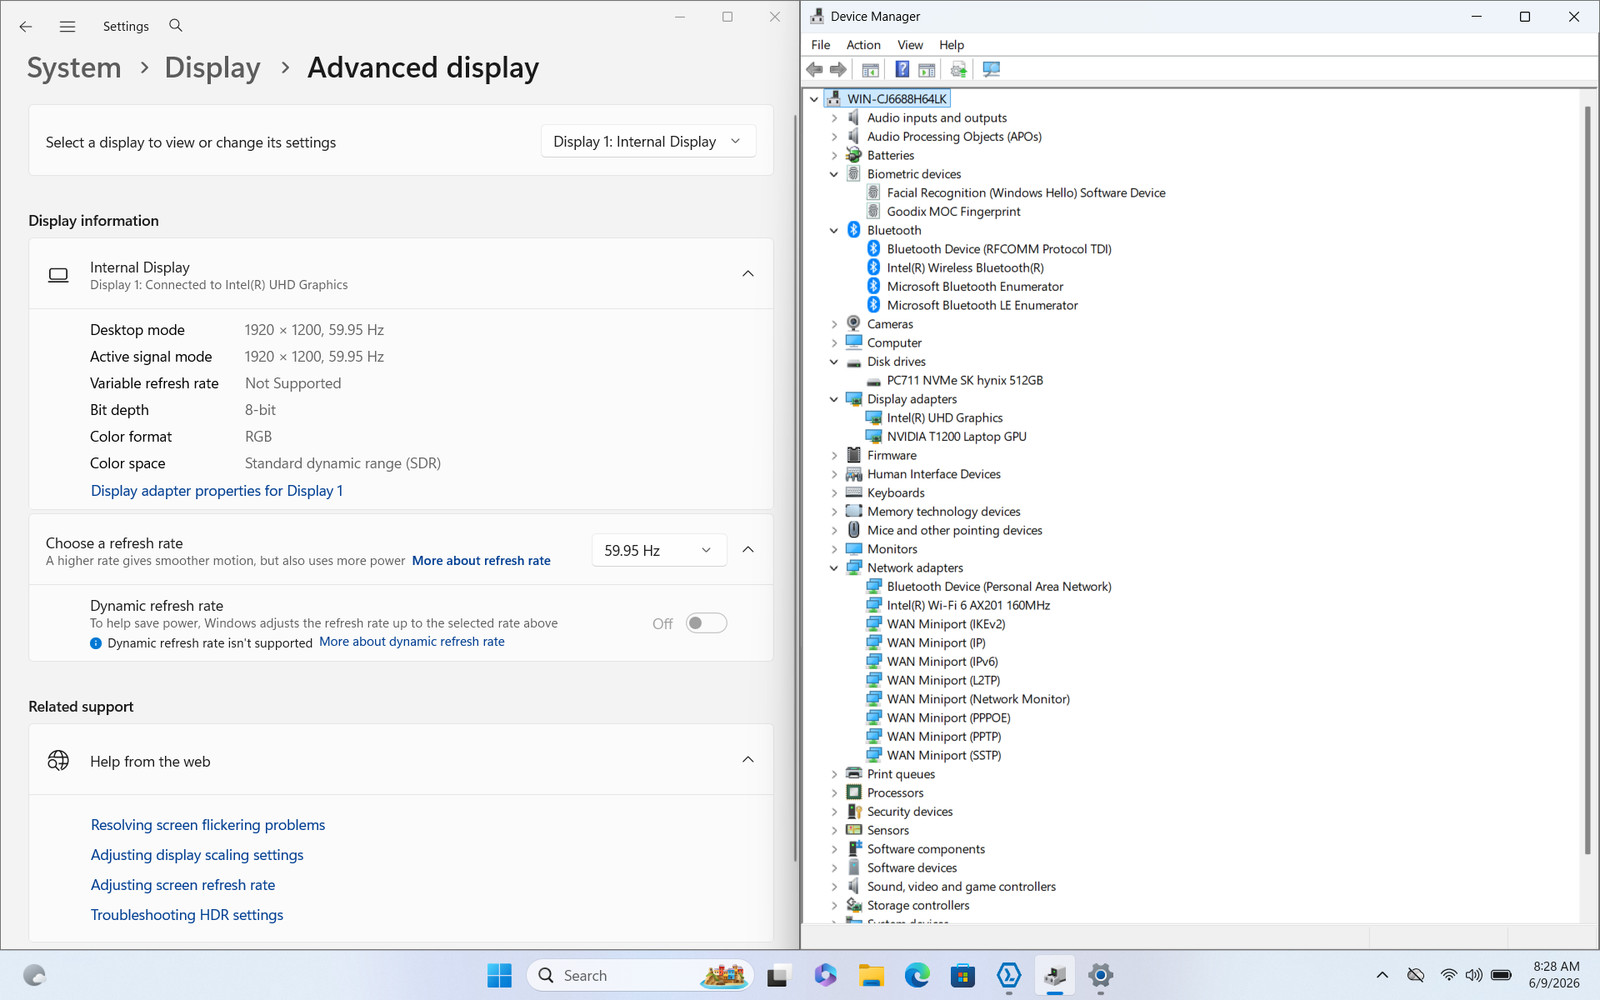Click the More about refresh rate link
Screen dimensions: 1600x1000
(481, 561)
